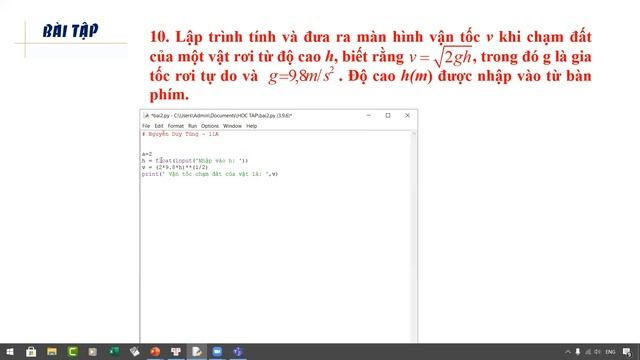Open the green Camtasia icon in taskbar
The height and width of the screenshot is (360, 640).
pyautogui.click(x=72, y=351)
